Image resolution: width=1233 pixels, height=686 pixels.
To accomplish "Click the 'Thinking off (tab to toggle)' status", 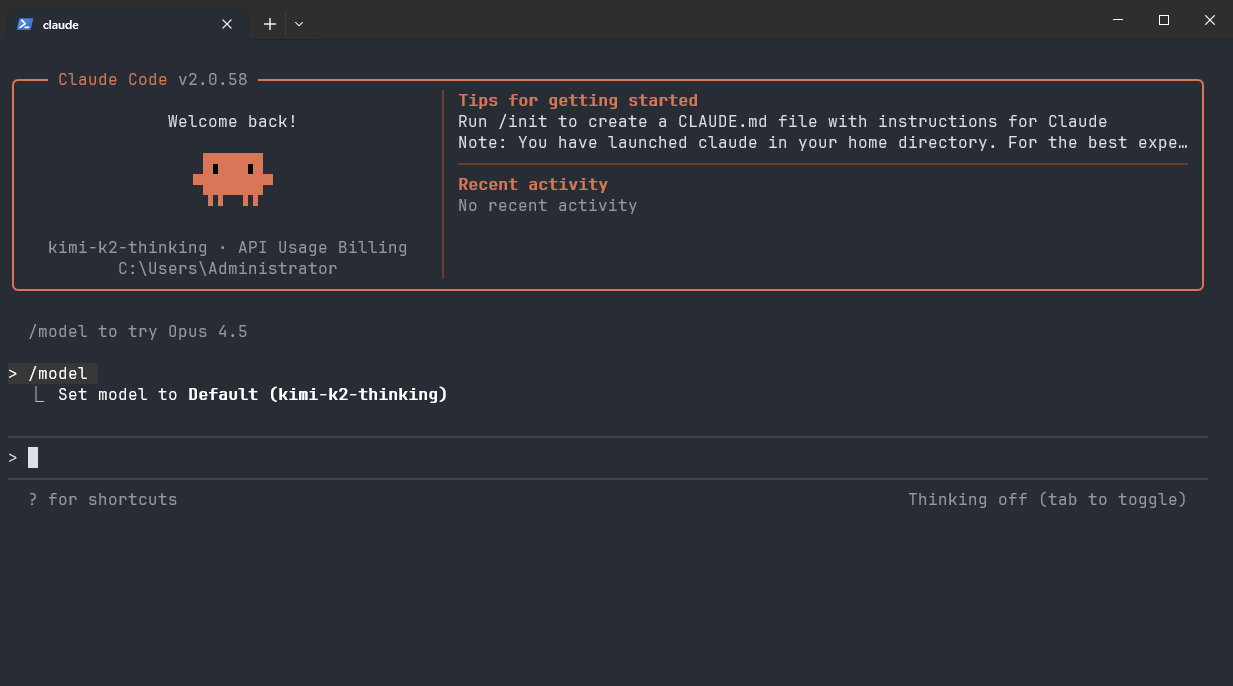I will 1047,499.
